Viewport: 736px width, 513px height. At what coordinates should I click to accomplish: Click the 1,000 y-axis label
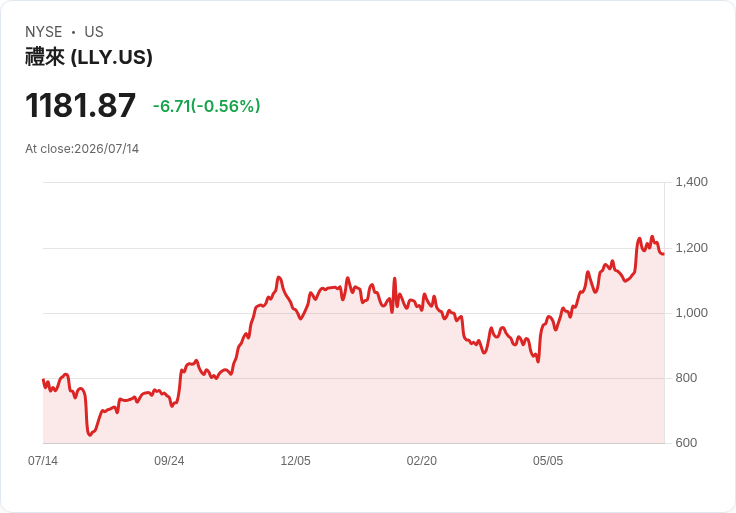tap(691, 313)
